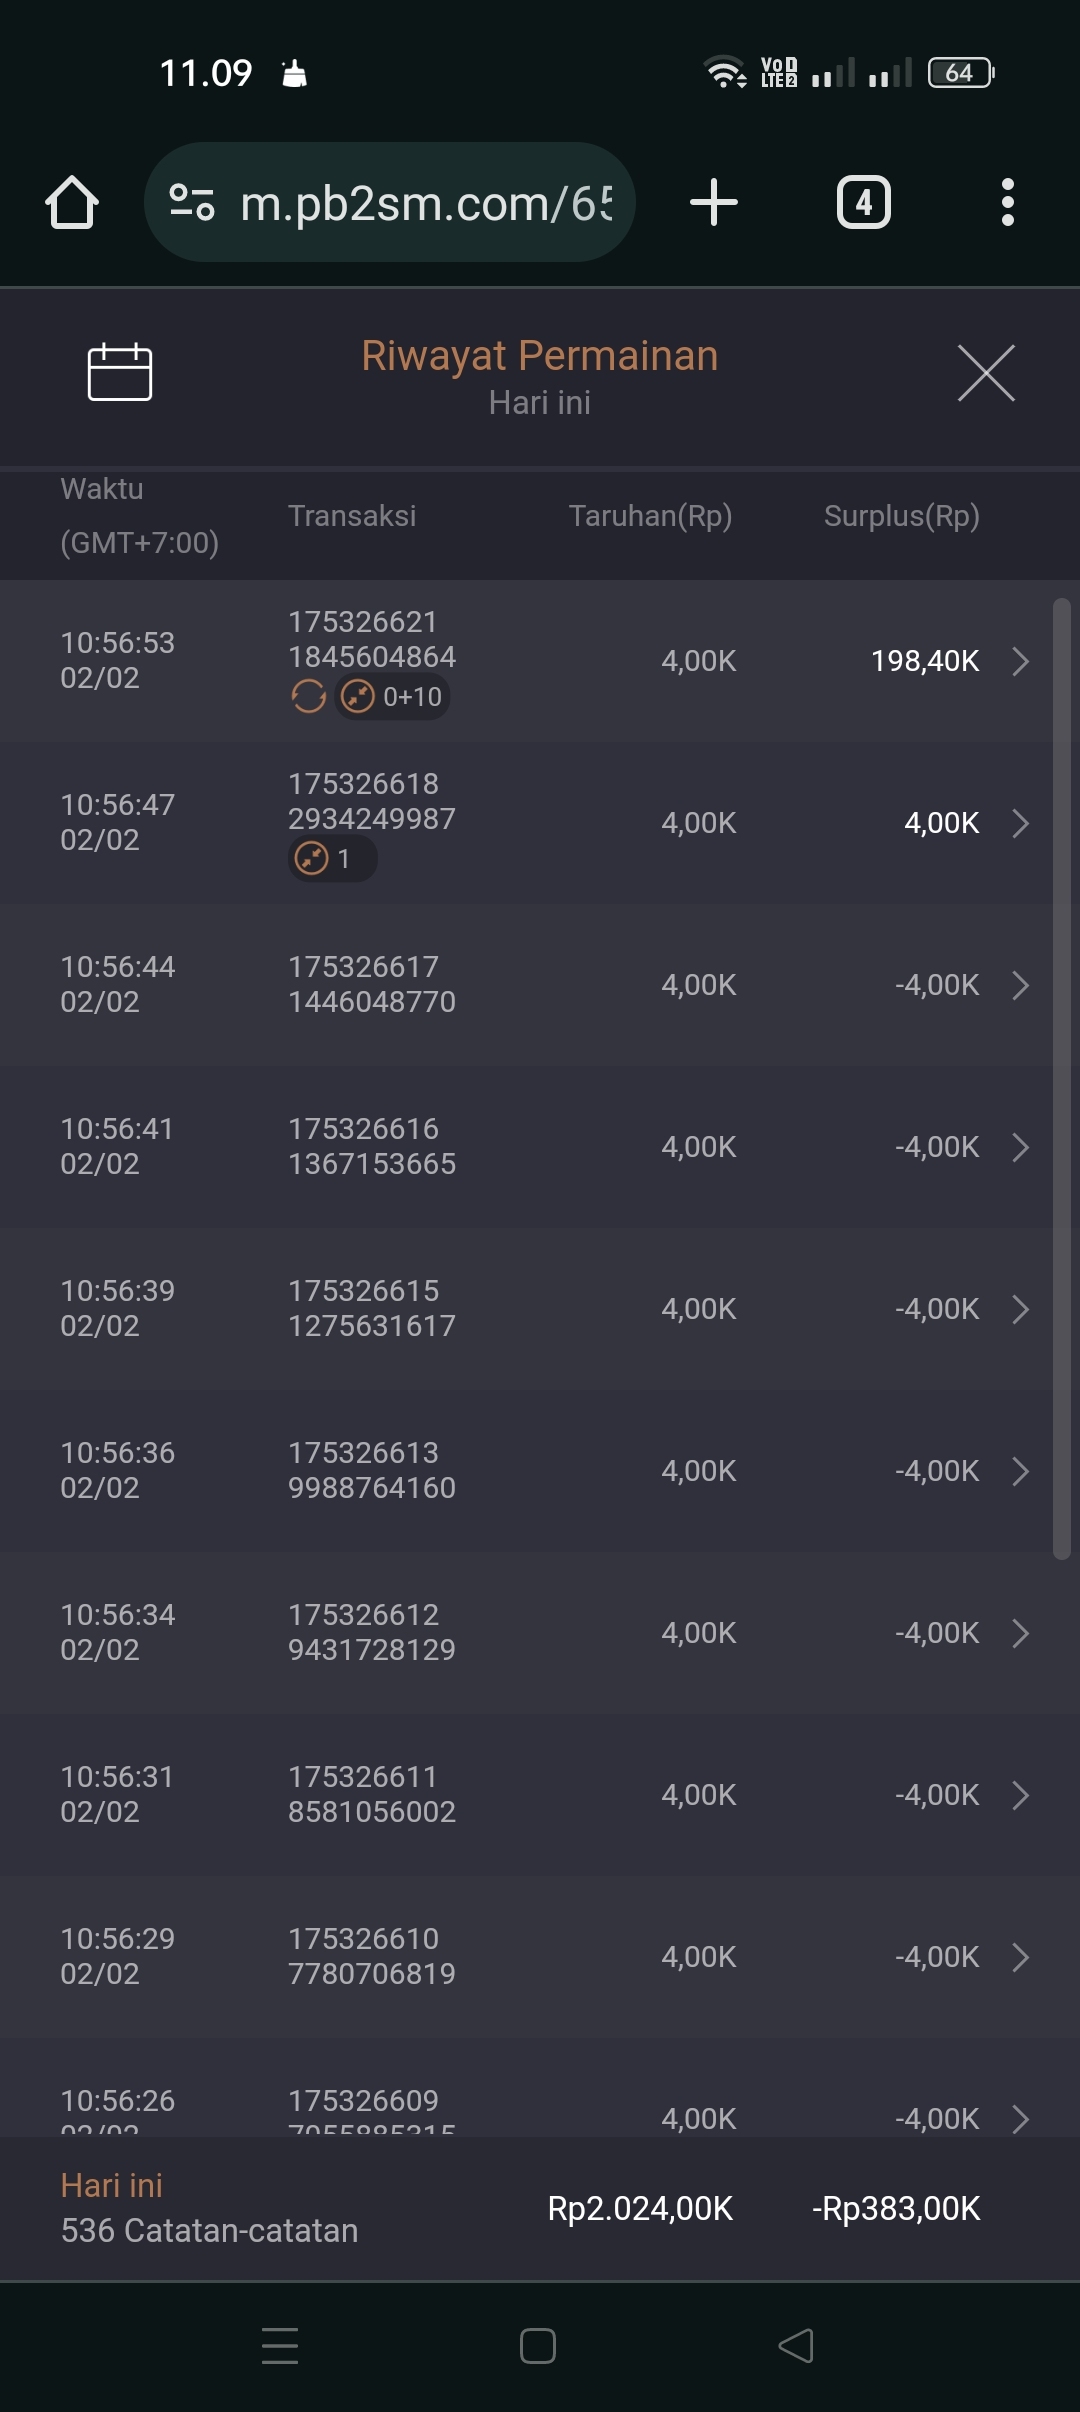Open the calendar date picker icon
Viewport: 1080px width, 2412px height.
[119, 372]
